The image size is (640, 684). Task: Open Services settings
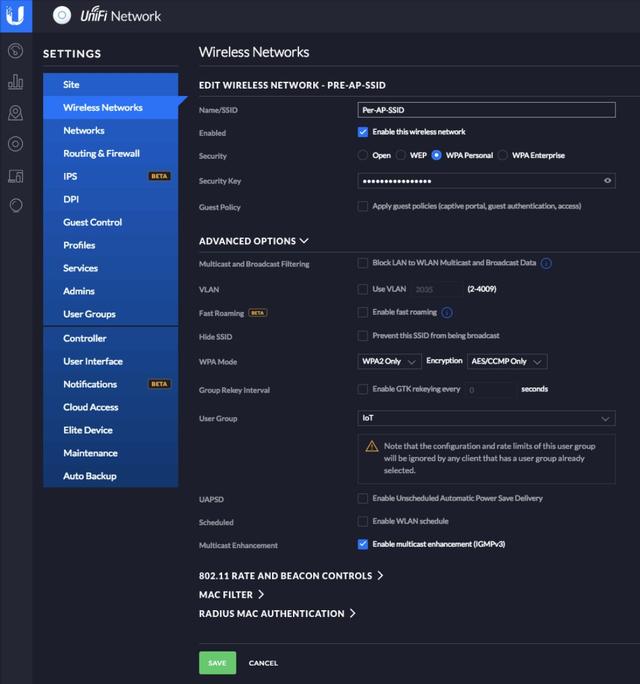coord(111,268)
